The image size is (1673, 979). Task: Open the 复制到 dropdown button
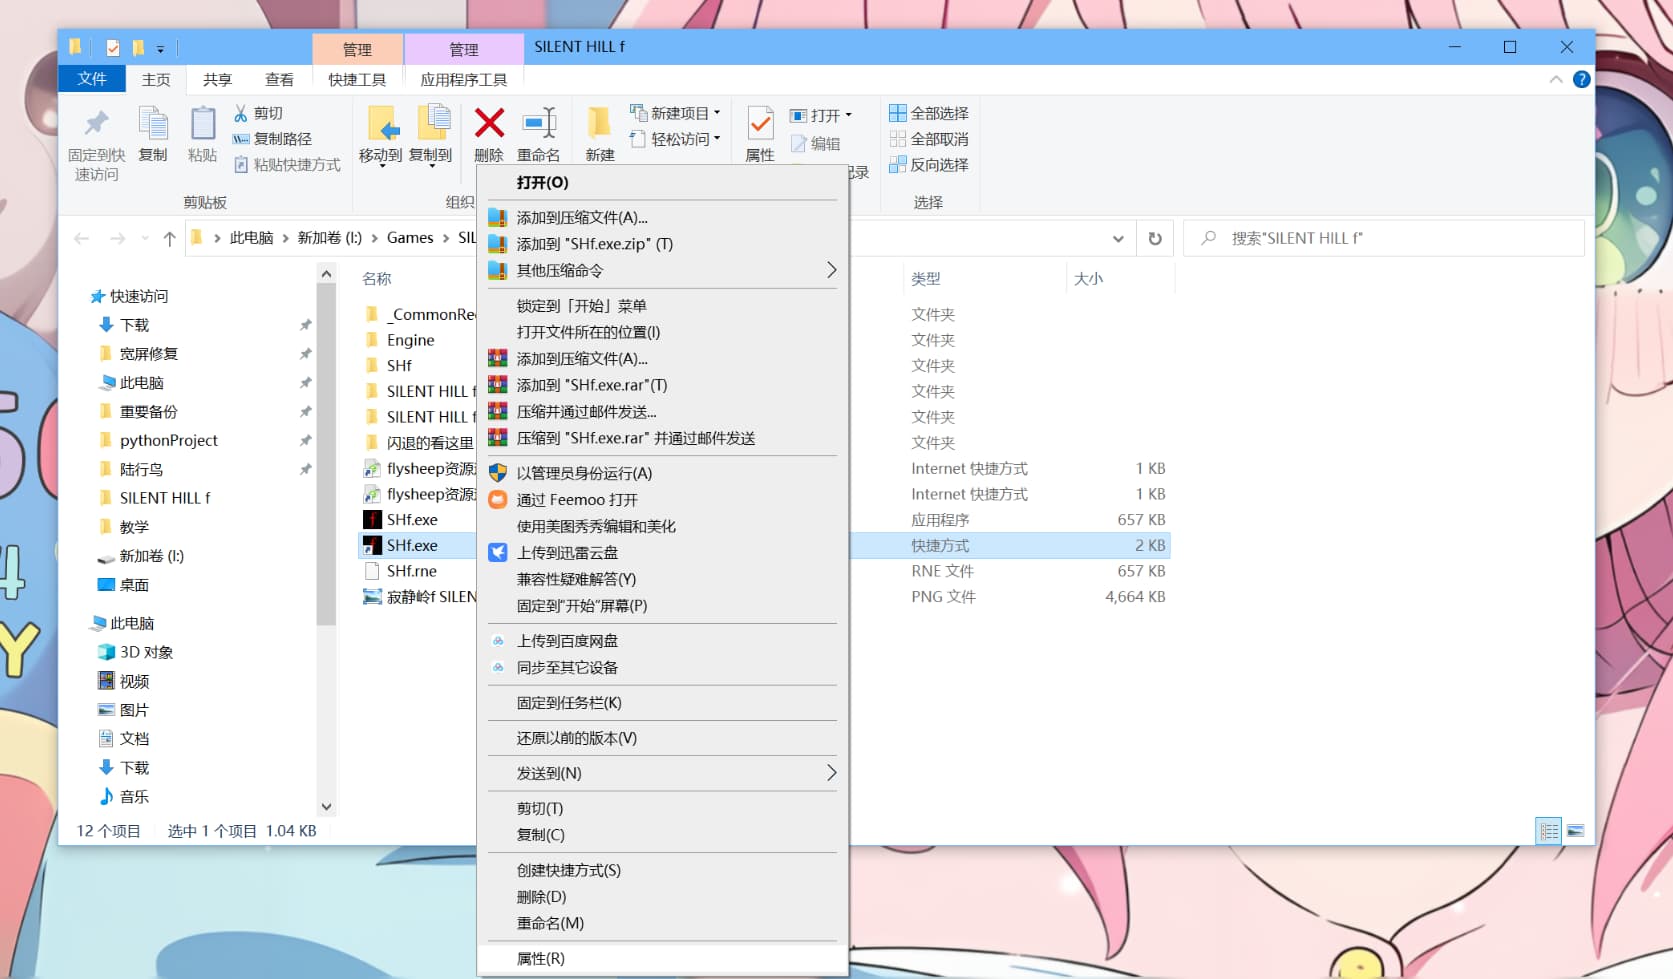tap(431, 137)
